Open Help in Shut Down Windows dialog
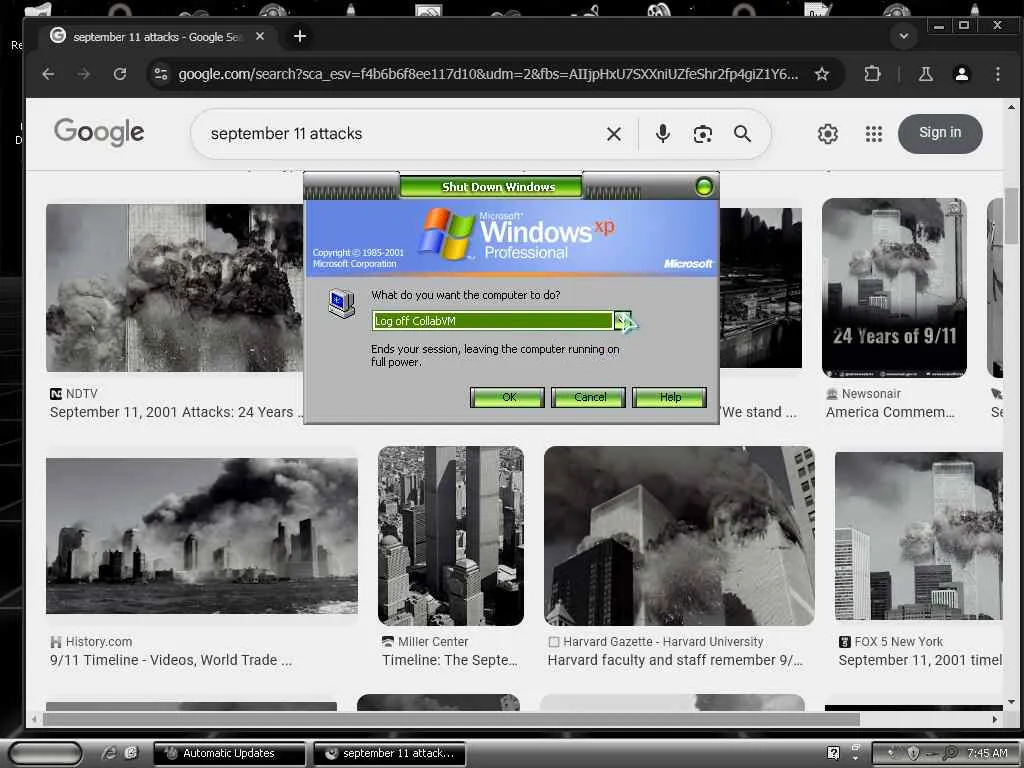The width and height of the screenshot is (1024, 768). point(669,397)
